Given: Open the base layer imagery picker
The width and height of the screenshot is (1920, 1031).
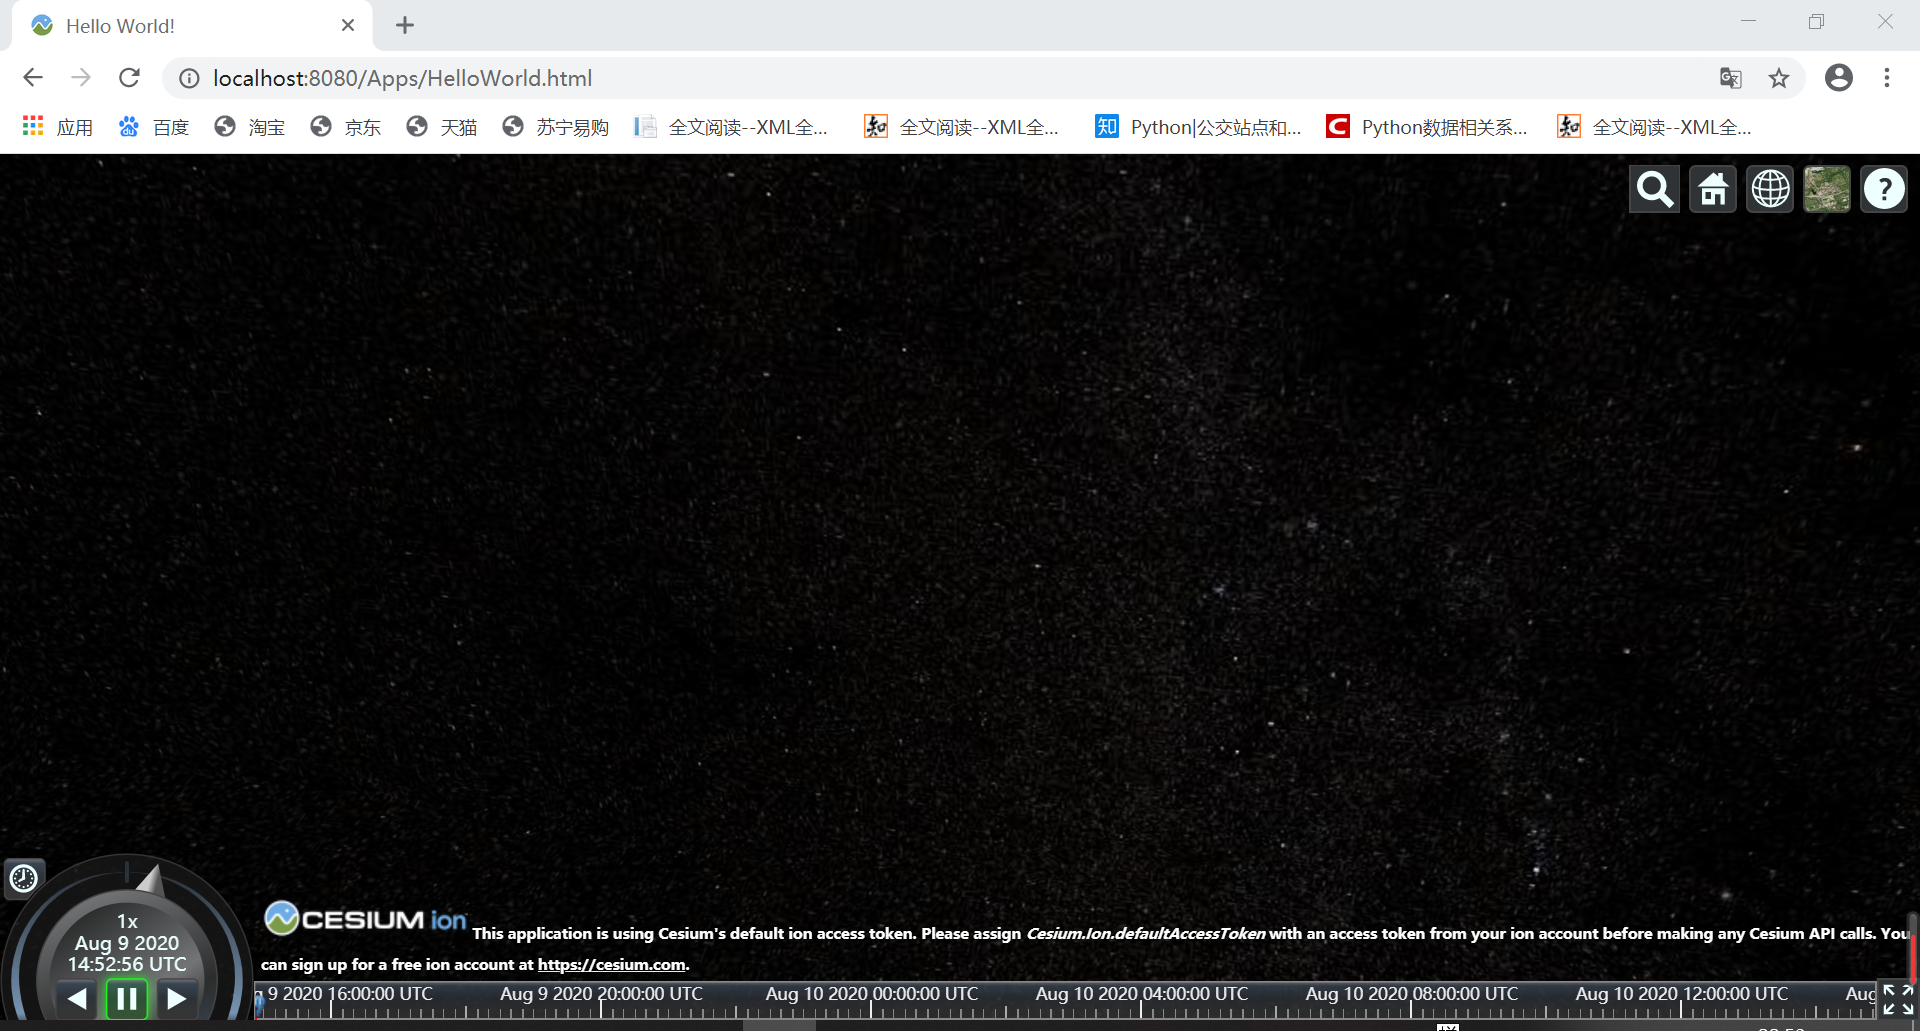Looking at the screenshot, I should tap(1827, 189).
